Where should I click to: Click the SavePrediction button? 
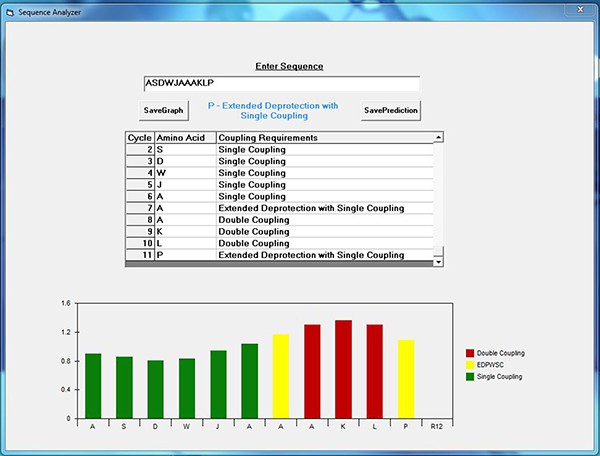pyautogui.click(x=391, y=111)
